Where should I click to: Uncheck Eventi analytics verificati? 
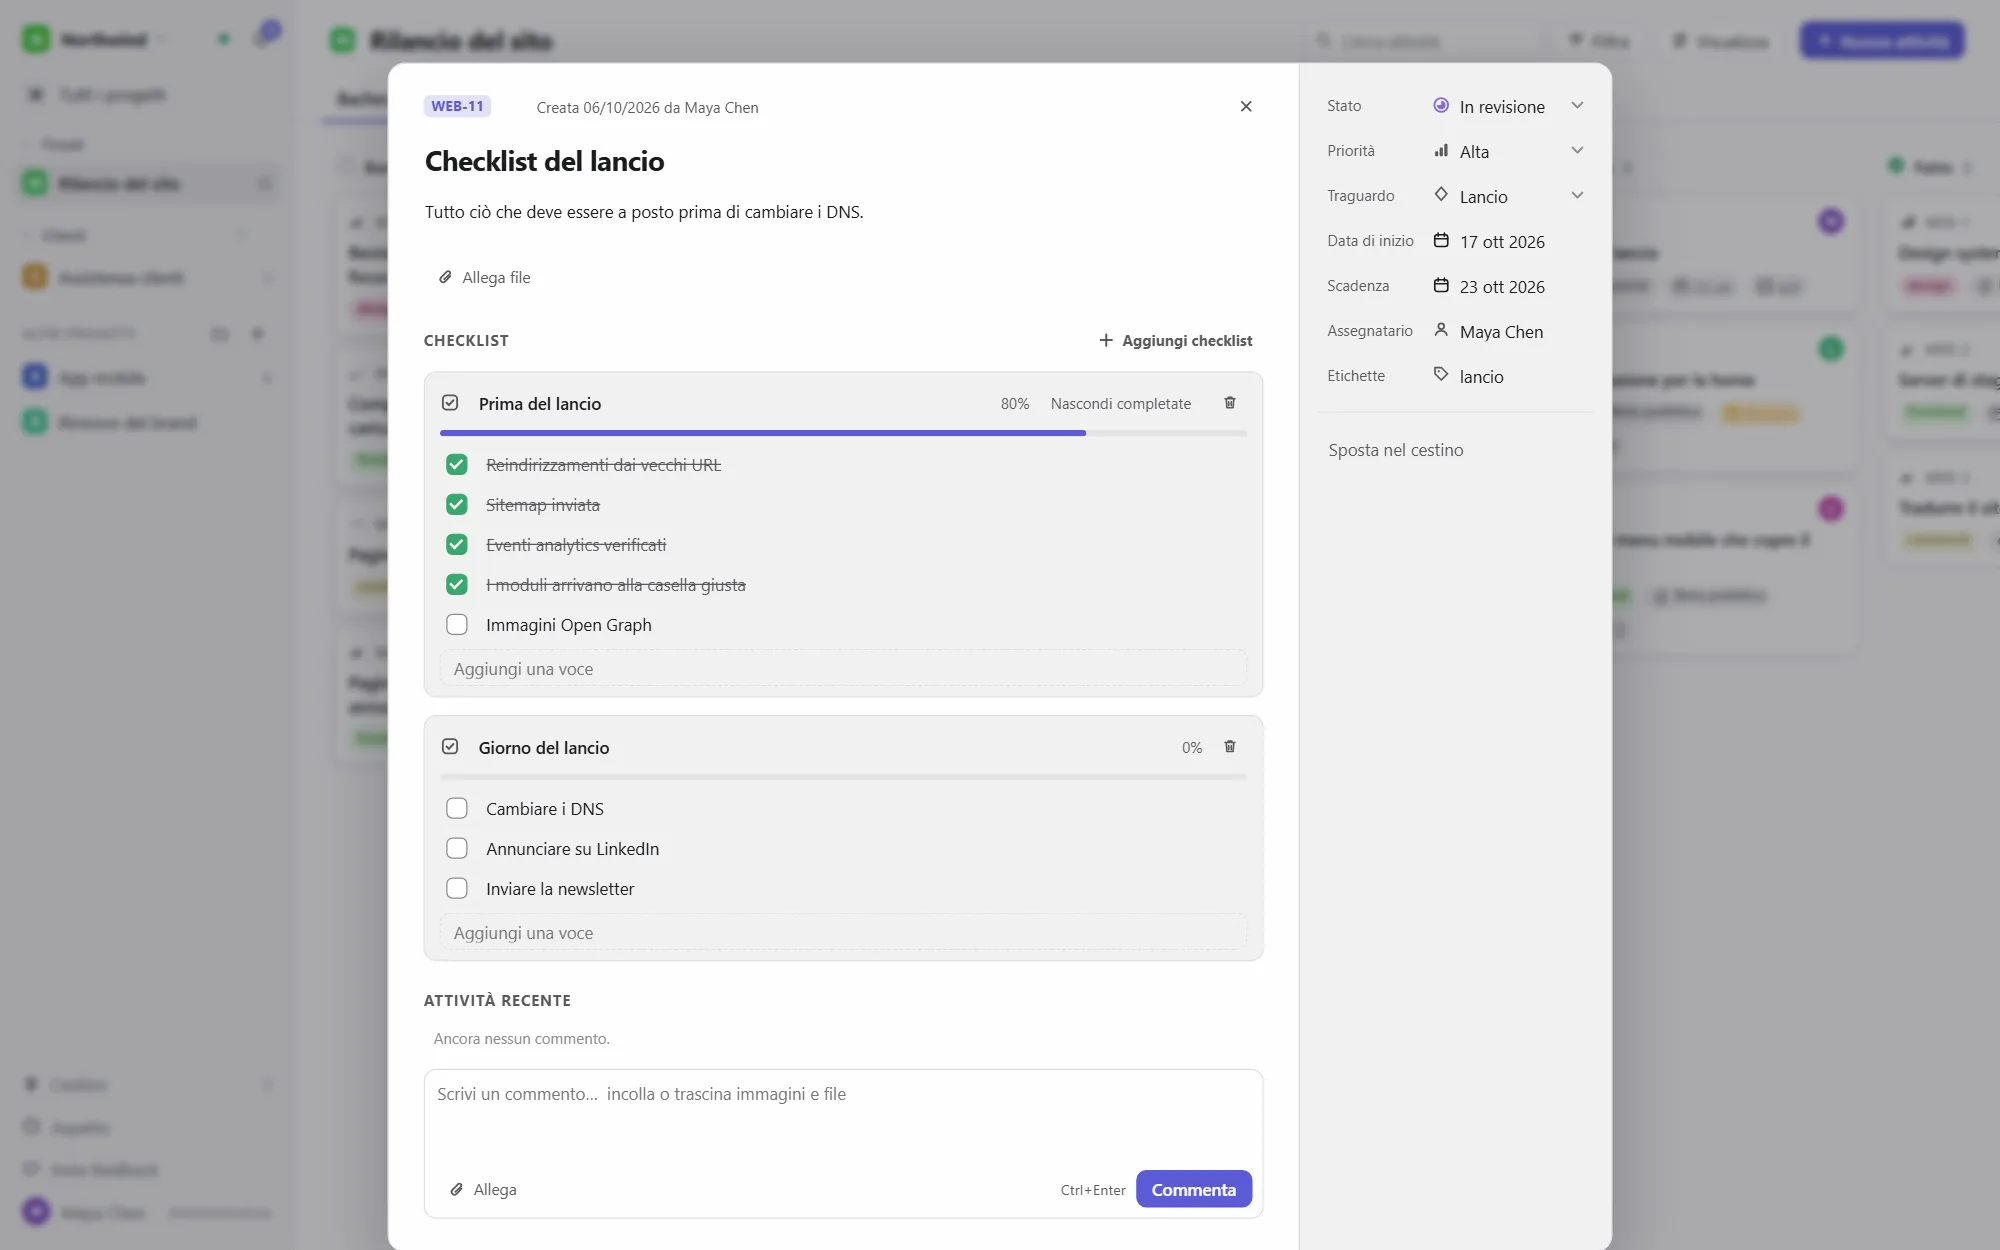(457, 544)
